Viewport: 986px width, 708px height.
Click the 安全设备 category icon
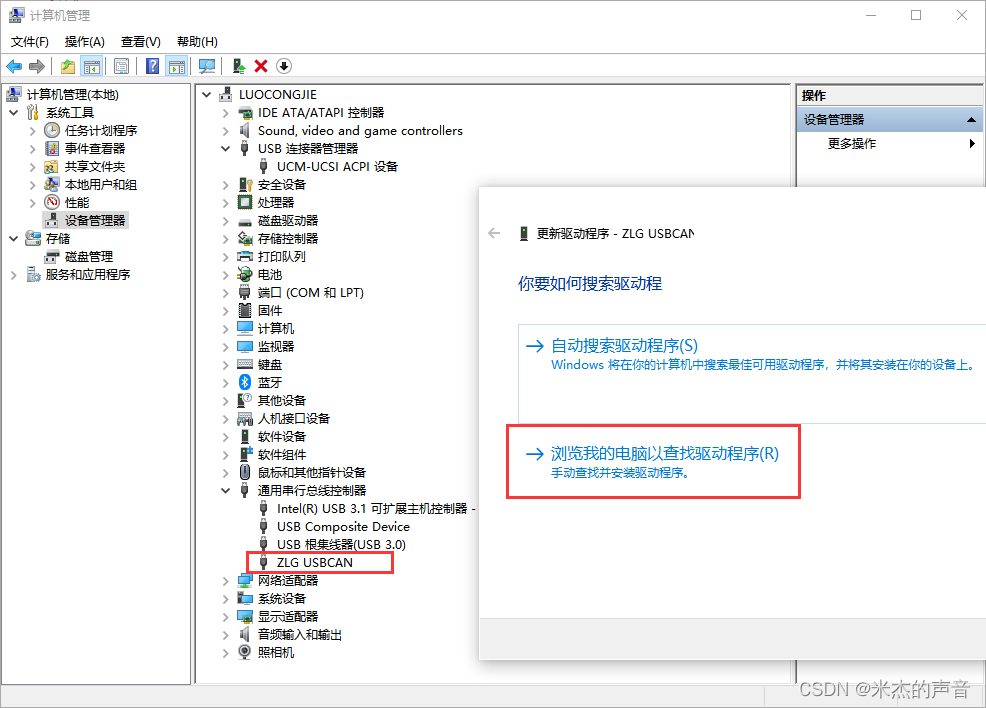coord(245,185)
